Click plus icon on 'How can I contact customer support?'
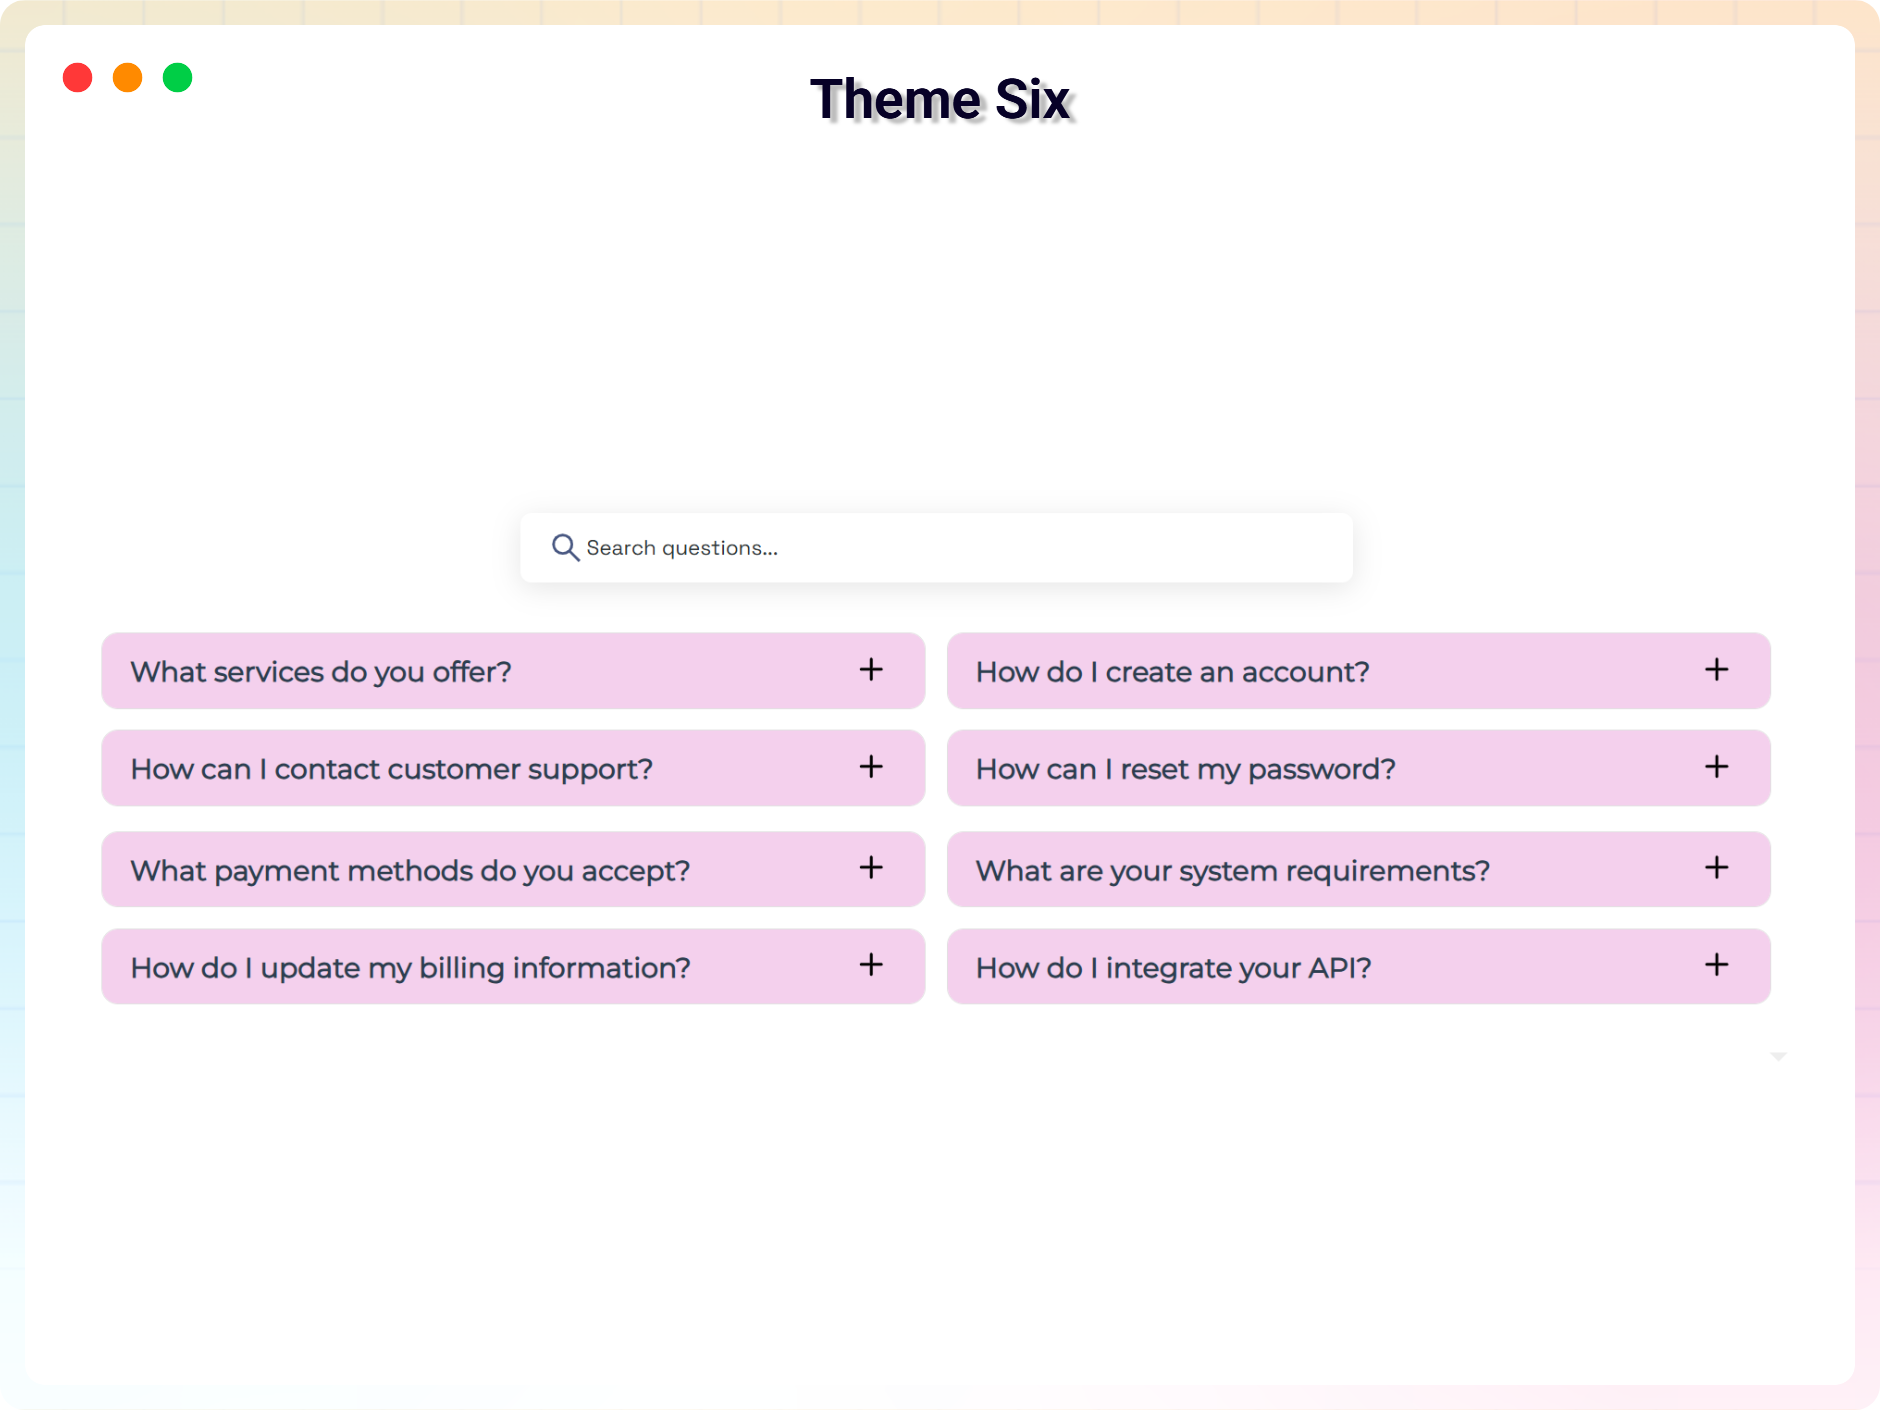 [x=871, y=767]
